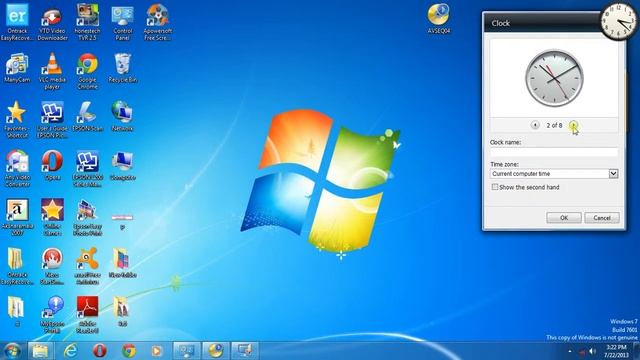
Task: Enable Show the second hand checkbox
Action: pos(495,187)
